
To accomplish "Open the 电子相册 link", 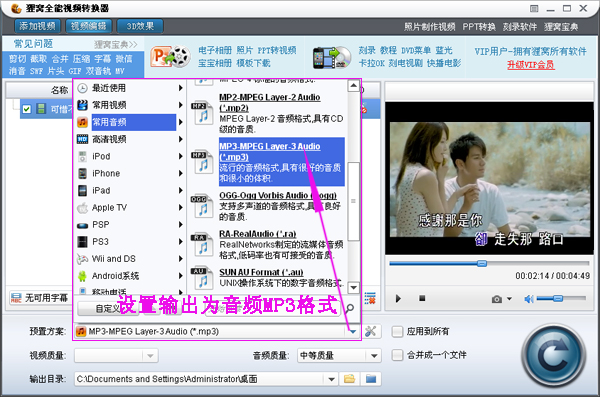I will (215, 50).
